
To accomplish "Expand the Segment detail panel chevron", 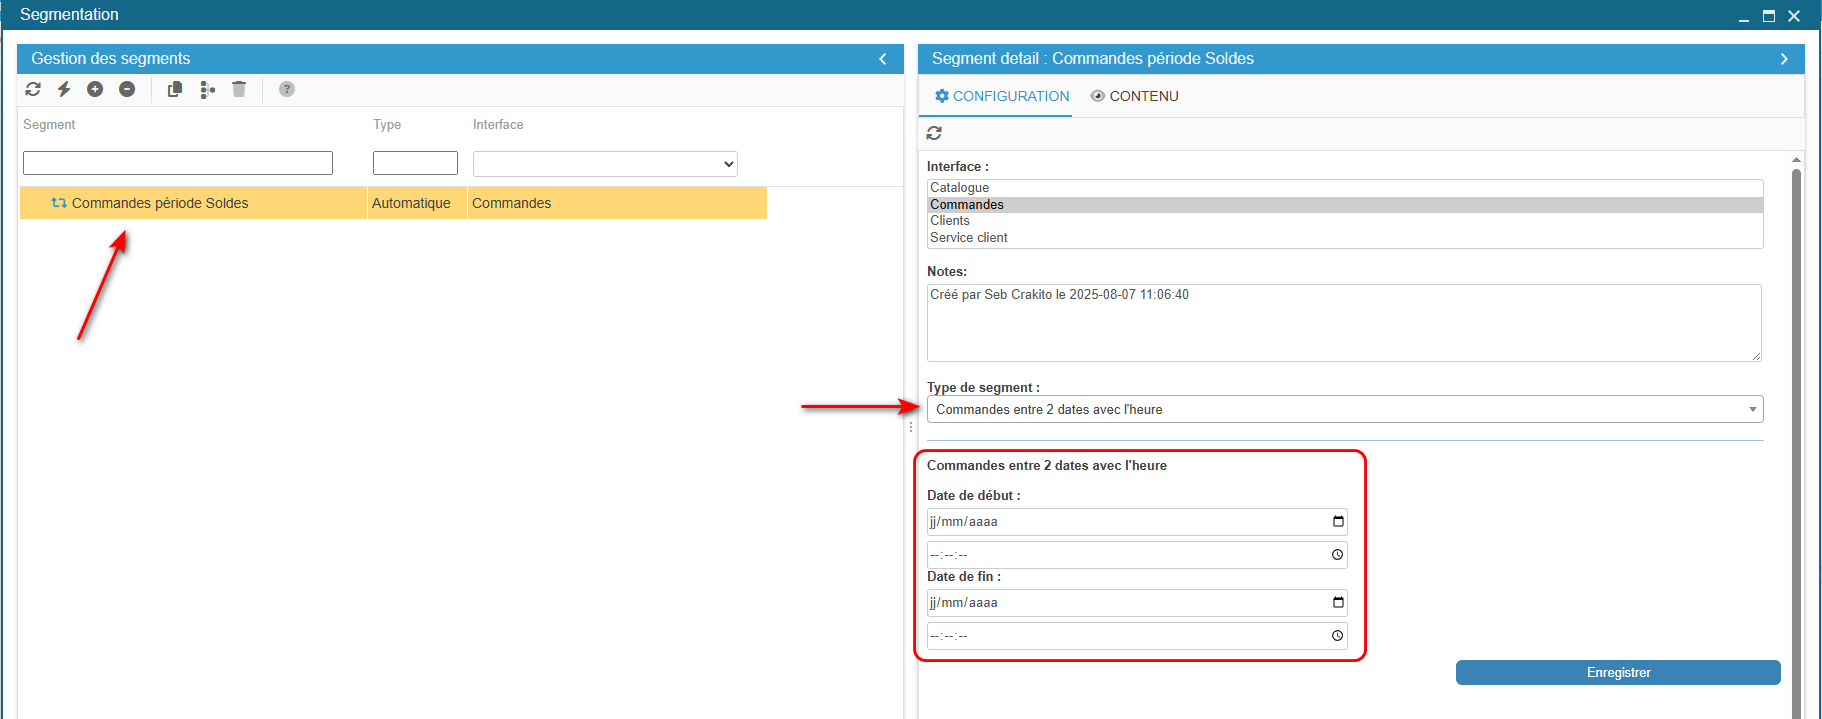I will [1784, 59].
